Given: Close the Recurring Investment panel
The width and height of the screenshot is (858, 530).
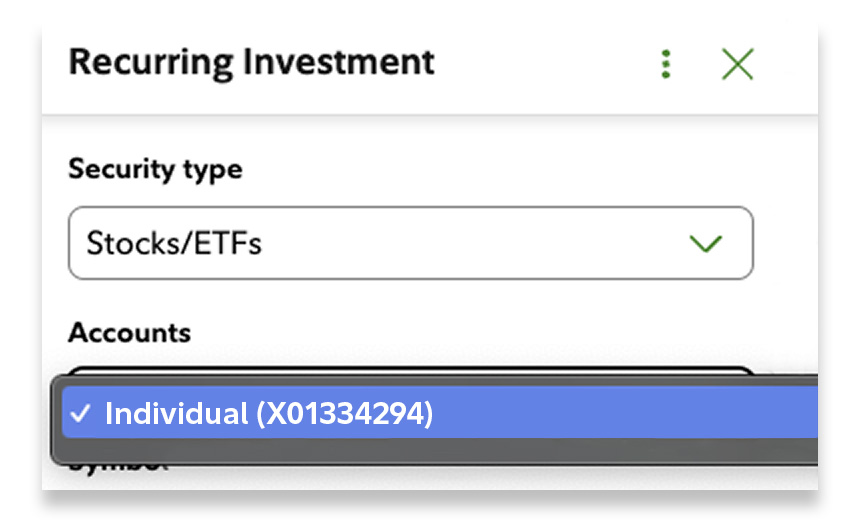Looking at the screenshot, I should 737,65.
